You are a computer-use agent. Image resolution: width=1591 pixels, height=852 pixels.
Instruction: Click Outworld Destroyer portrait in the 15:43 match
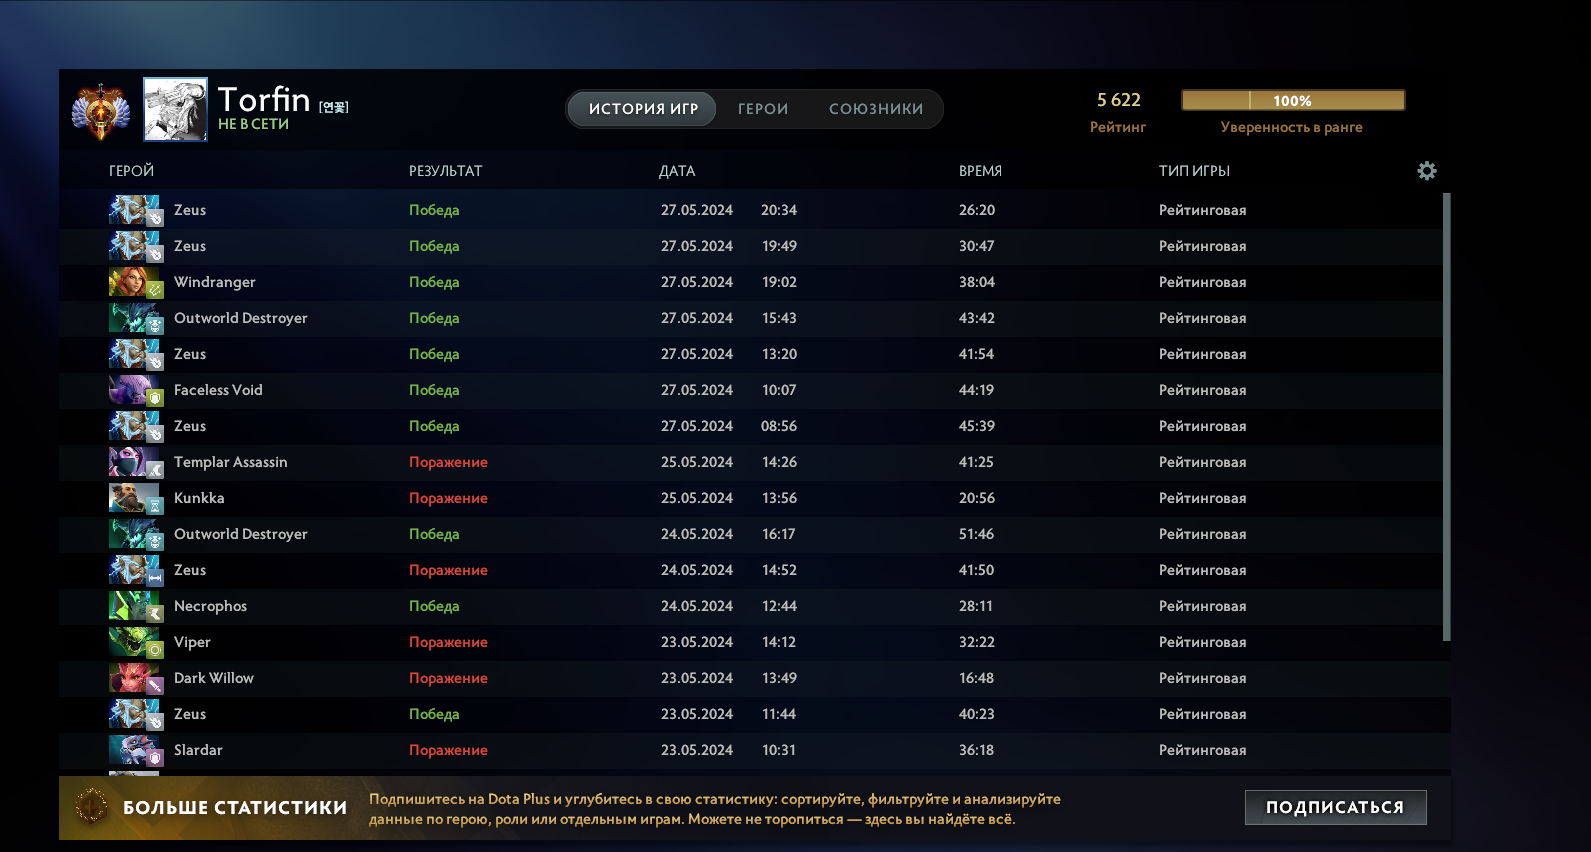pos(135,318)
